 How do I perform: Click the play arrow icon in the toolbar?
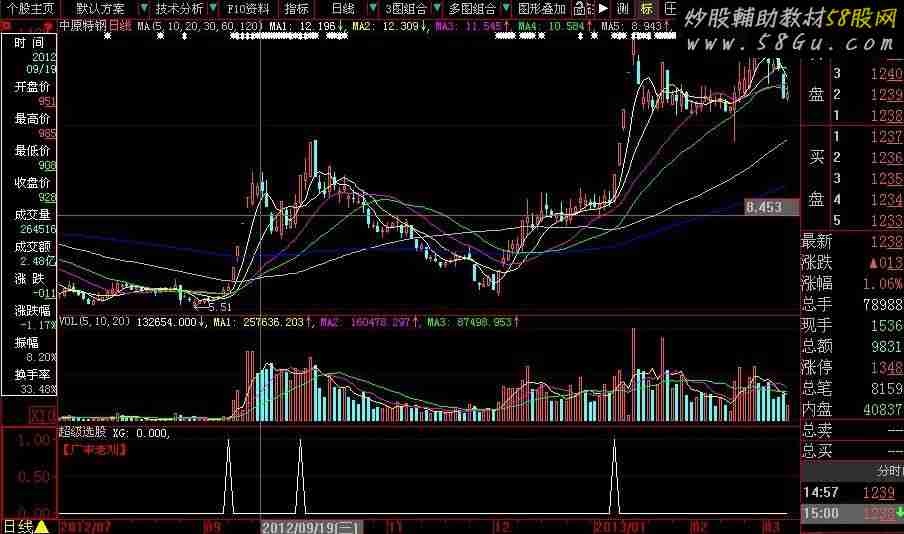603,9
